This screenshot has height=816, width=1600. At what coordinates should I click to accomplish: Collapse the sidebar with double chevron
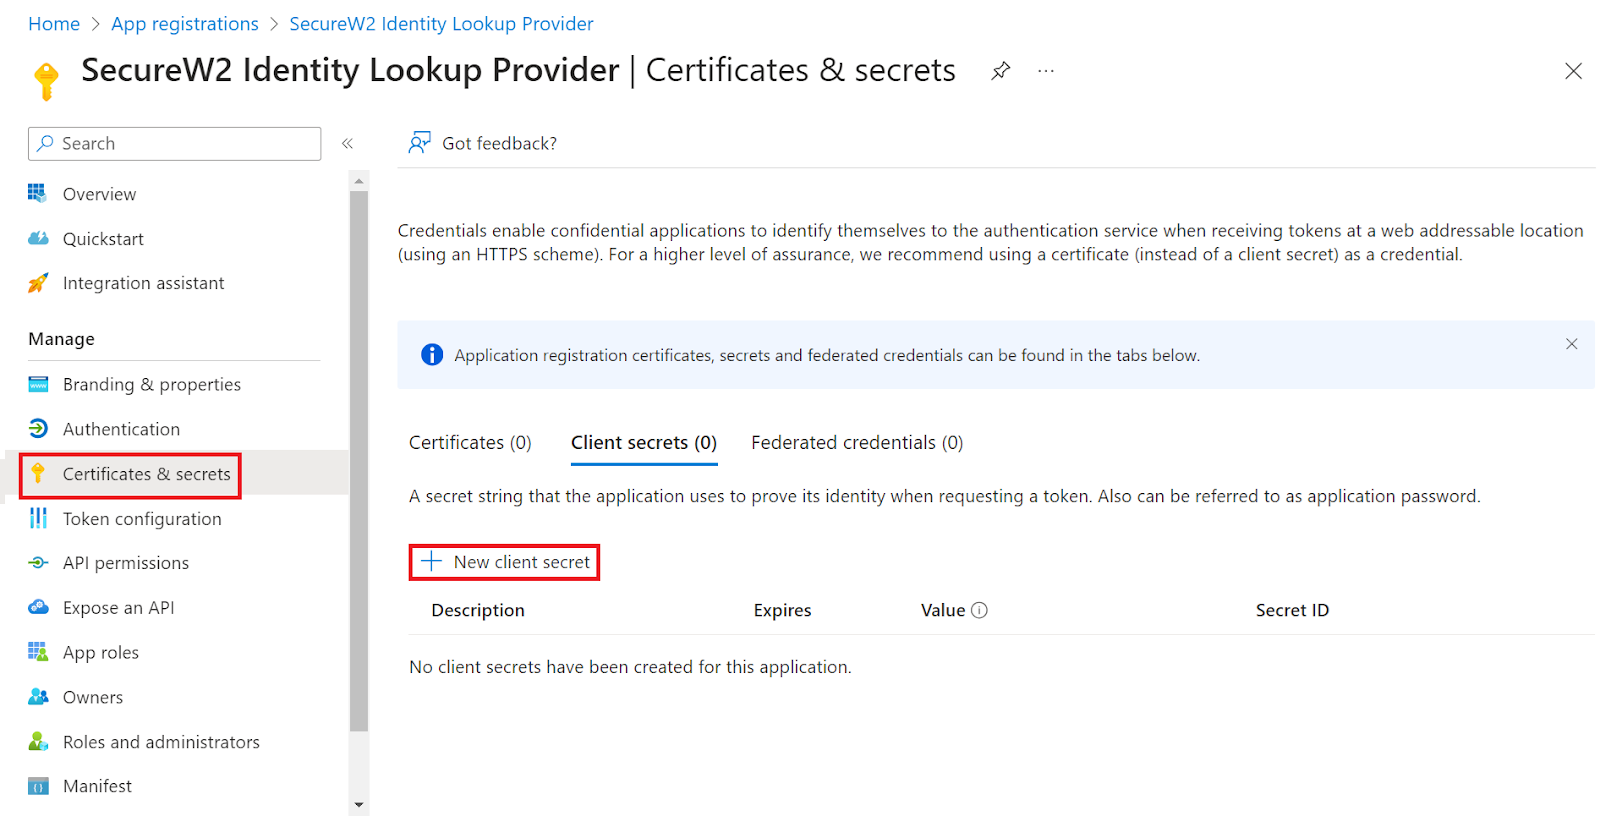347,143
